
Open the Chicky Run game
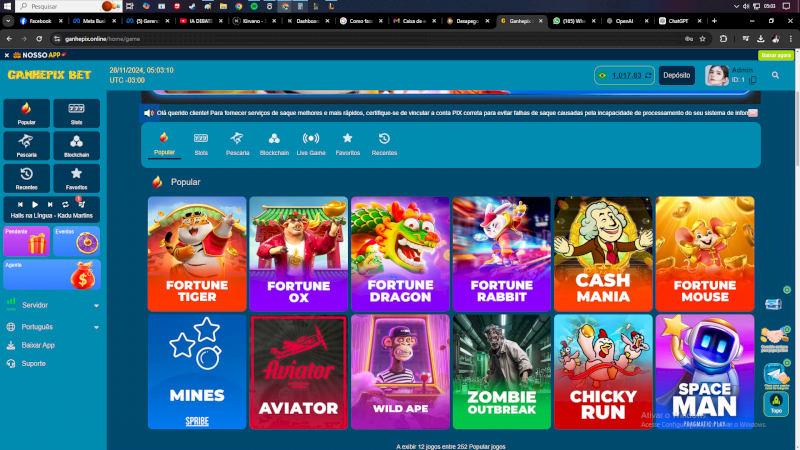(x=603, y=372)
